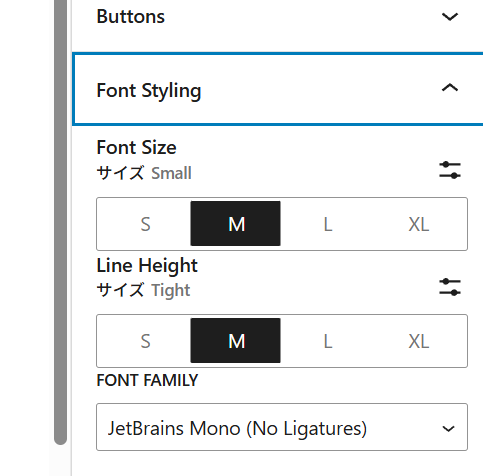Click the Small size hint text

[x=171, y=173]
